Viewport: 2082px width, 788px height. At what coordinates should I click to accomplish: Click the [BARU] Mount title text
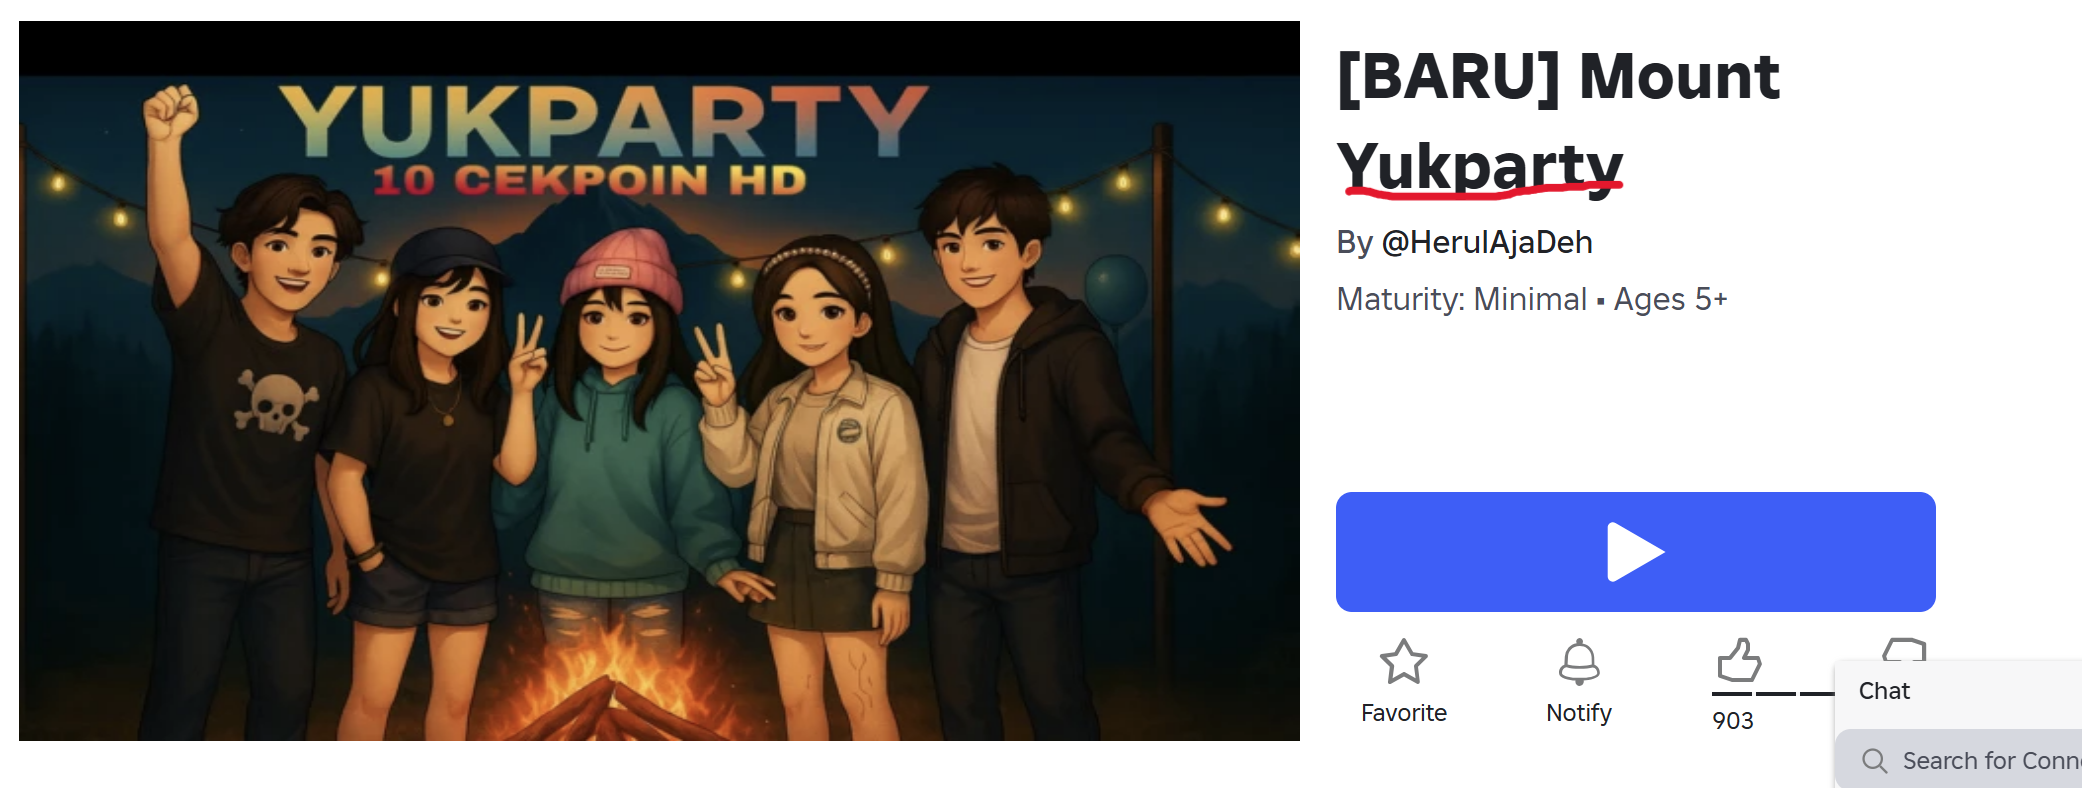[x=1558, y=77]
